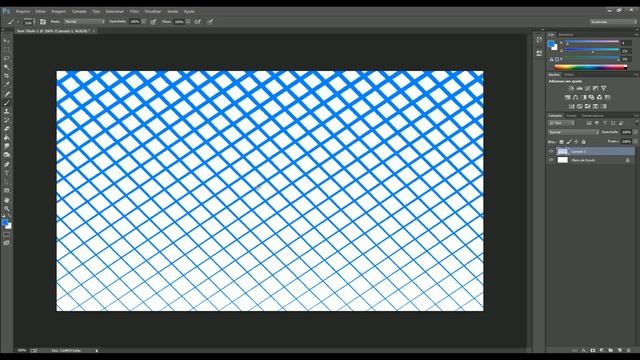Select the Spot Healing Brush tool
This screenshot has width=640, height=360.
(7, 94)
